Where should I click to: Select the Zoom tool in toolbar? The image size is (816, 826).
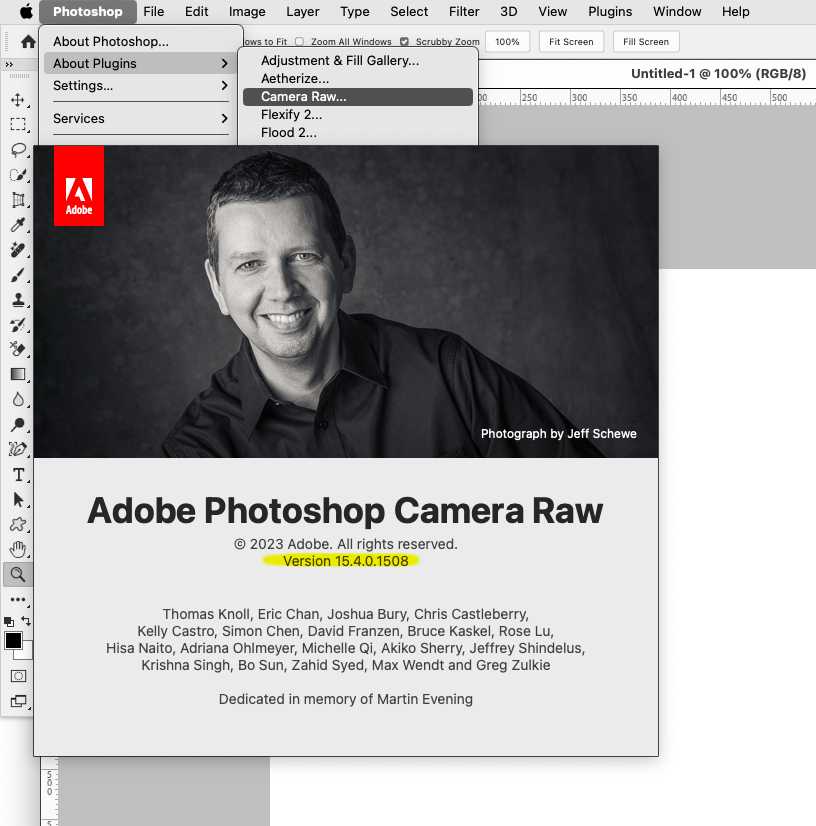(18, 574)
